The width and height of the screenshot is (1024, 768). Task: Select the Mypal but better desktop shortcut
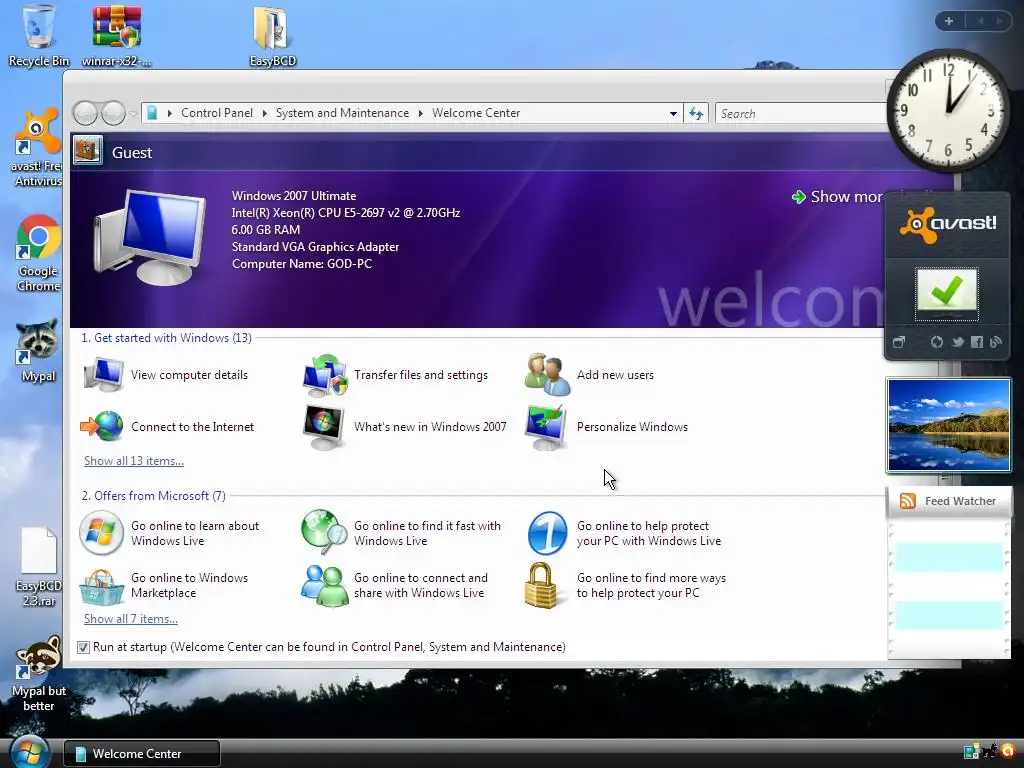click(39, 674)
